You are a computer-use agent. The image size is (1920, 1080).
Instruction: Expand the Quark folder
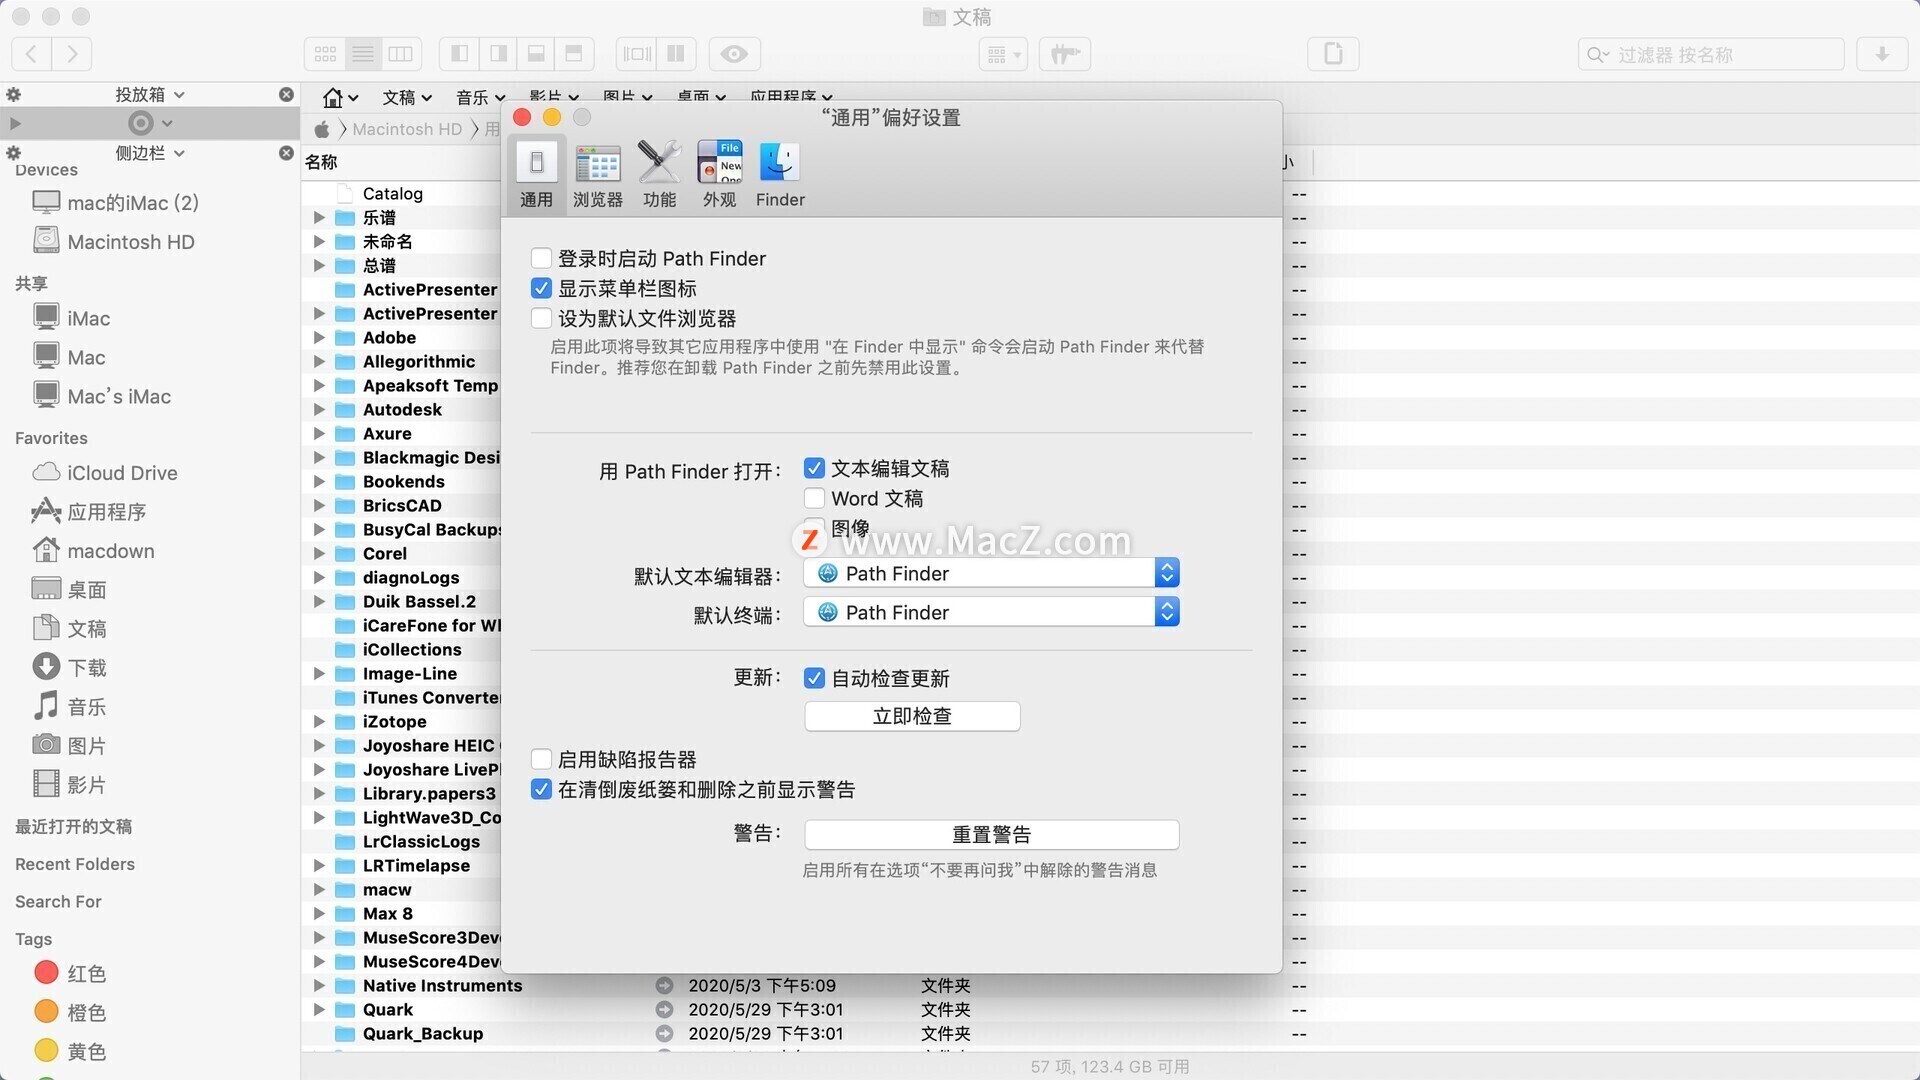[319, 1009]
